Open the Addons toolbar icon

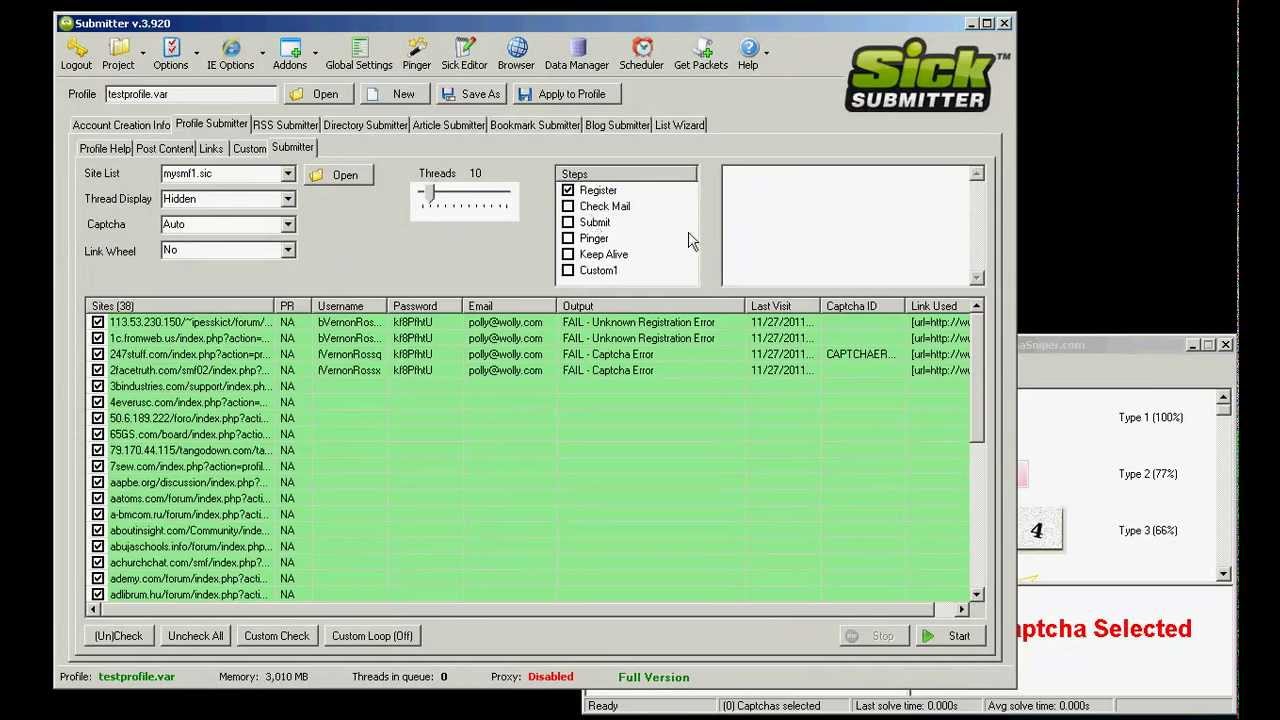[290, 54]
